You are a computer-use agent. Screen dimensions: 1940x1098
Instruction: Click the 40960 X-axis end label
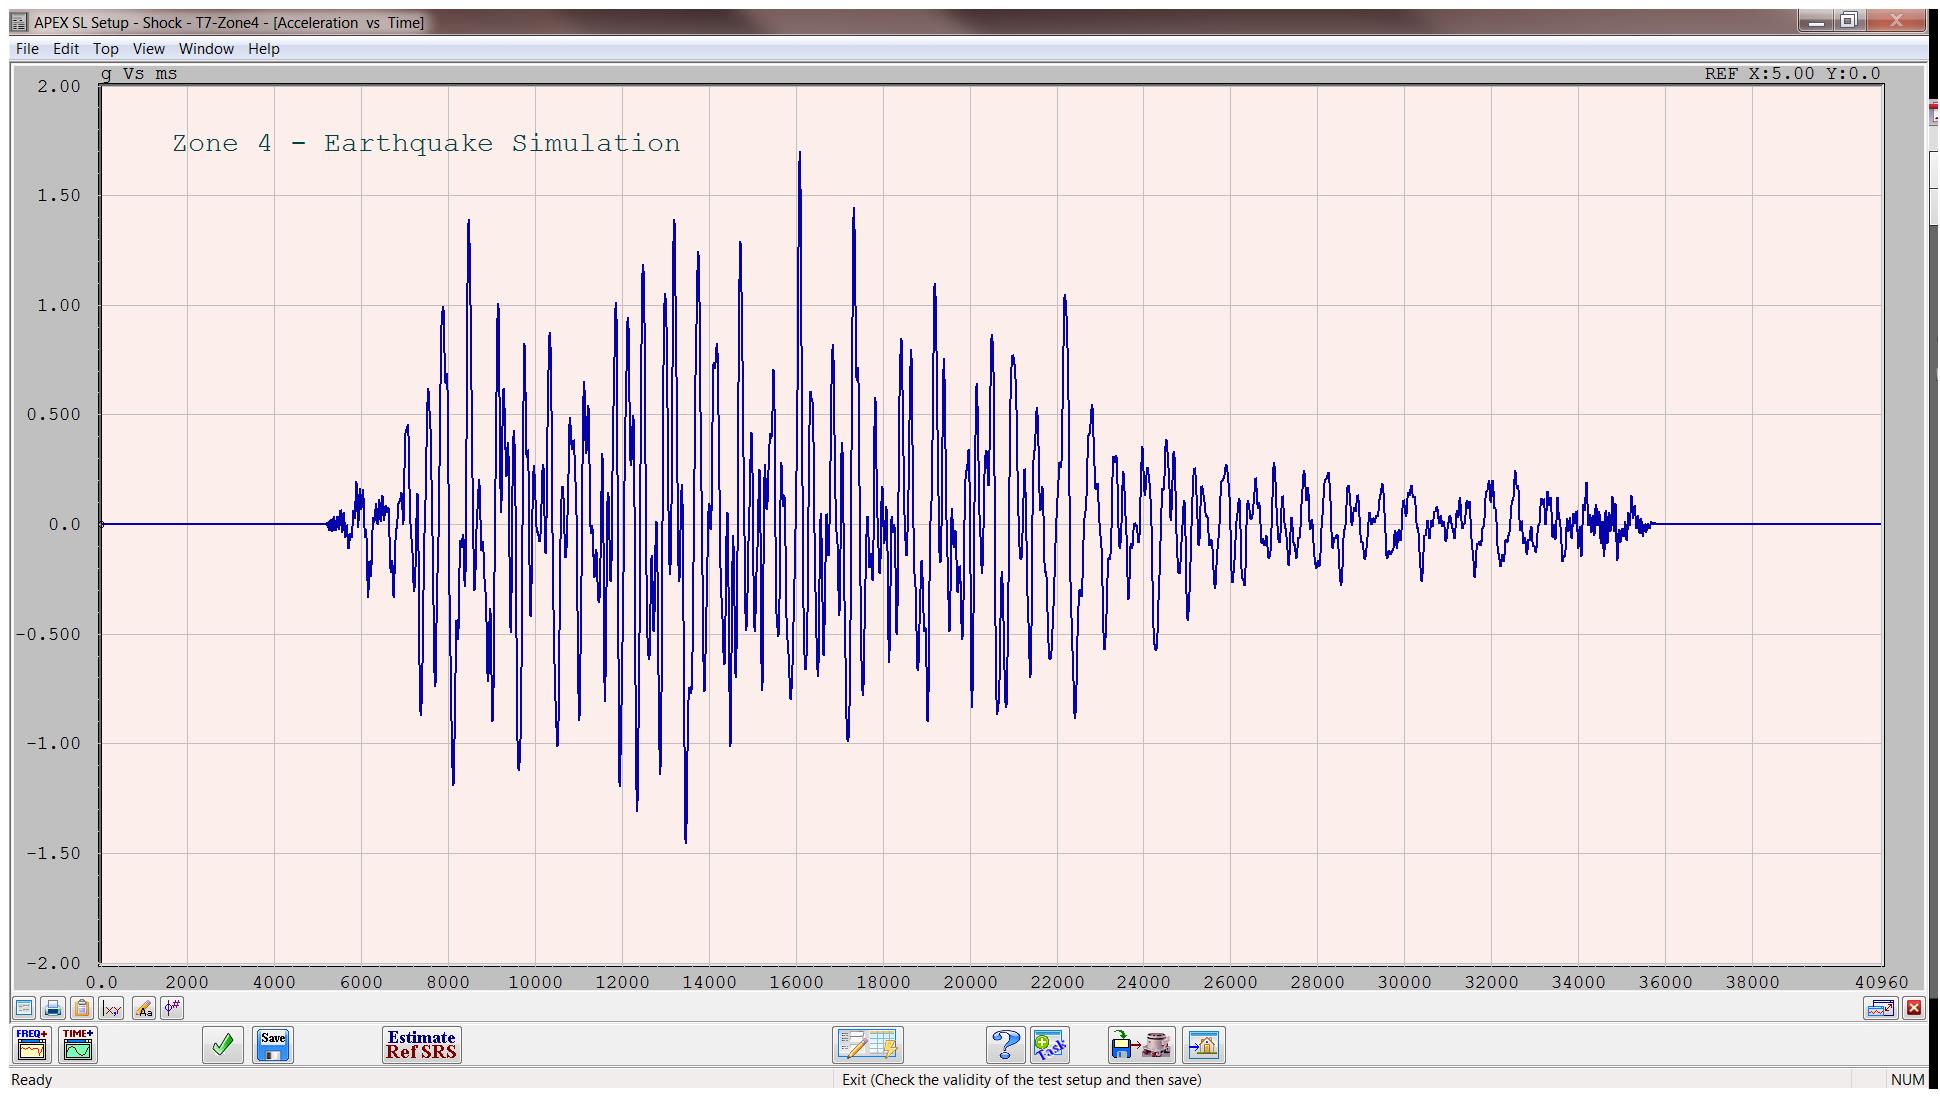click(1882, 982)
